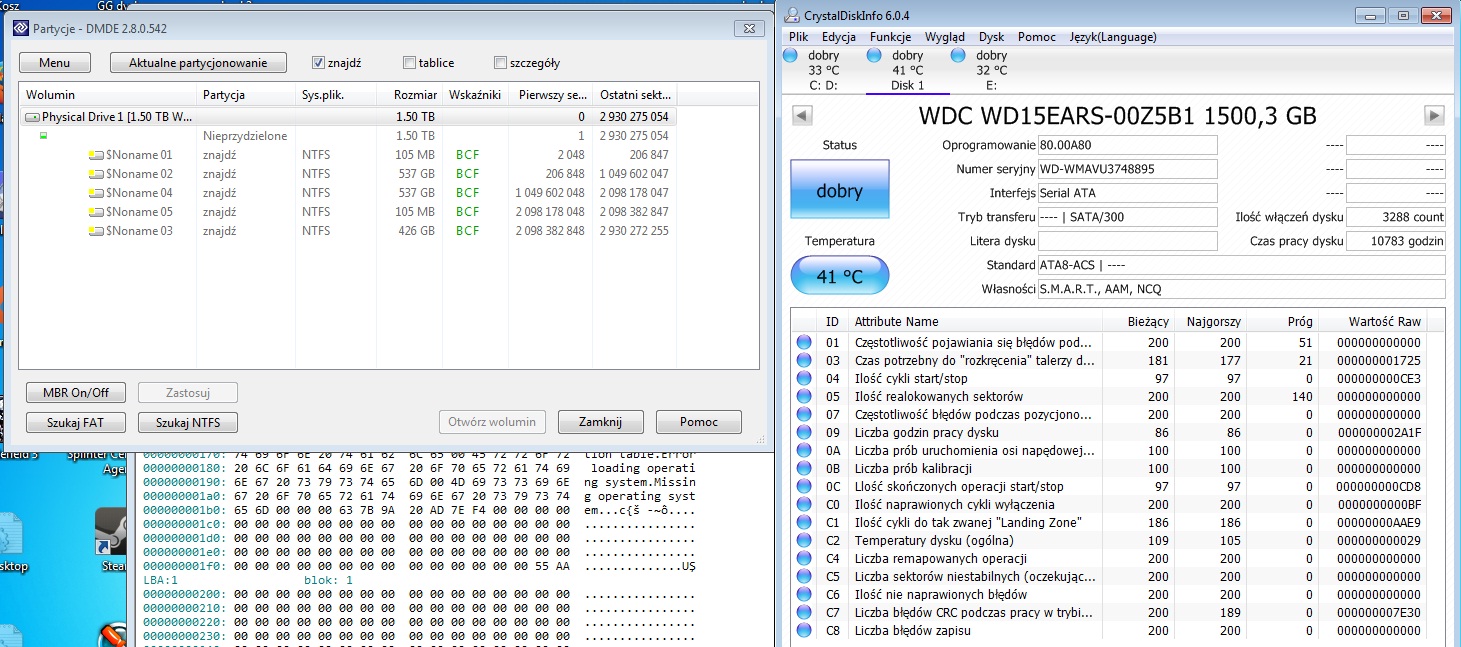
Task: Click the $Noname 01 volume icon
Action: (96, 155)
